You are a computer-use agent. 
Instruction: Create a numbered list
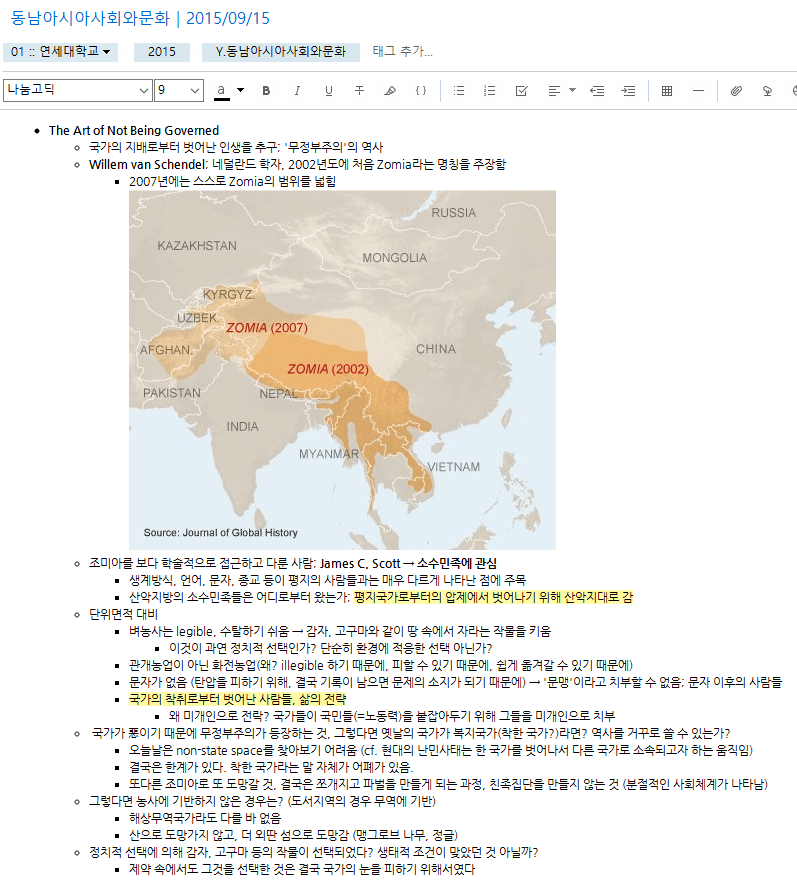pos(489,90)
